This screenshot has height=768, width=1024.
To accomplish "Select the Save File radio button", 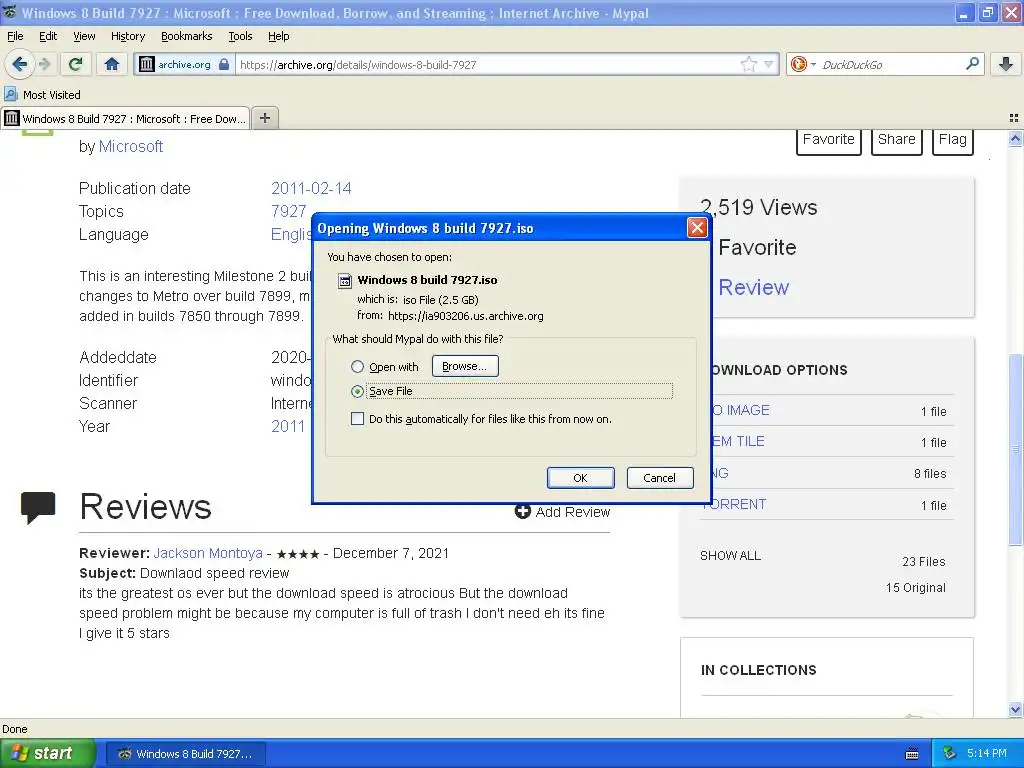I will point(357,391).
